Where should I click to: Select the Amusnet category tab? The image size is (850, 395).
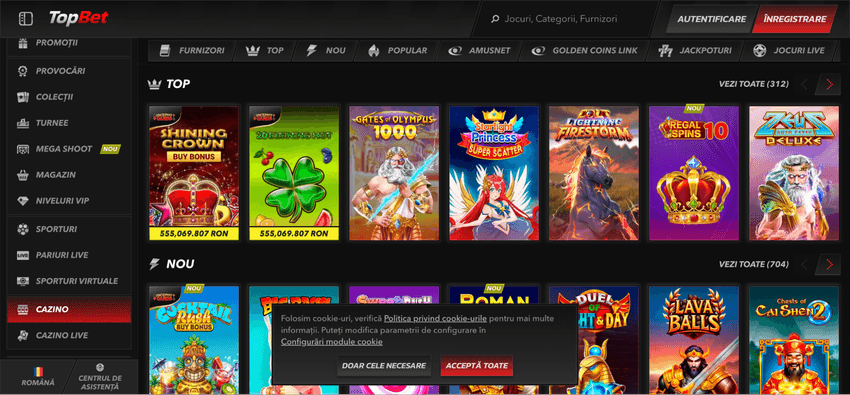tap(479, 50)
